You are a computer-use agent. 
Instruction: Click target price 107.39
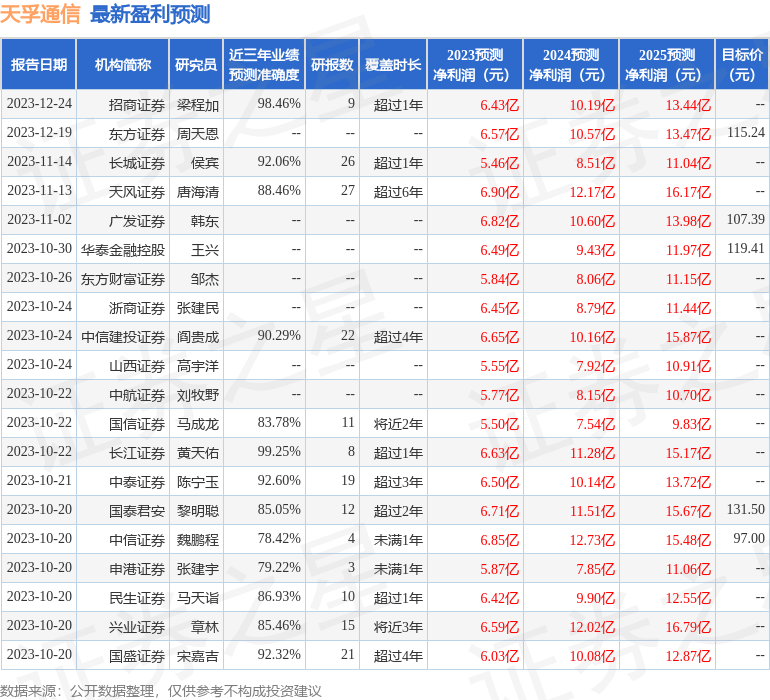(746, 220)
